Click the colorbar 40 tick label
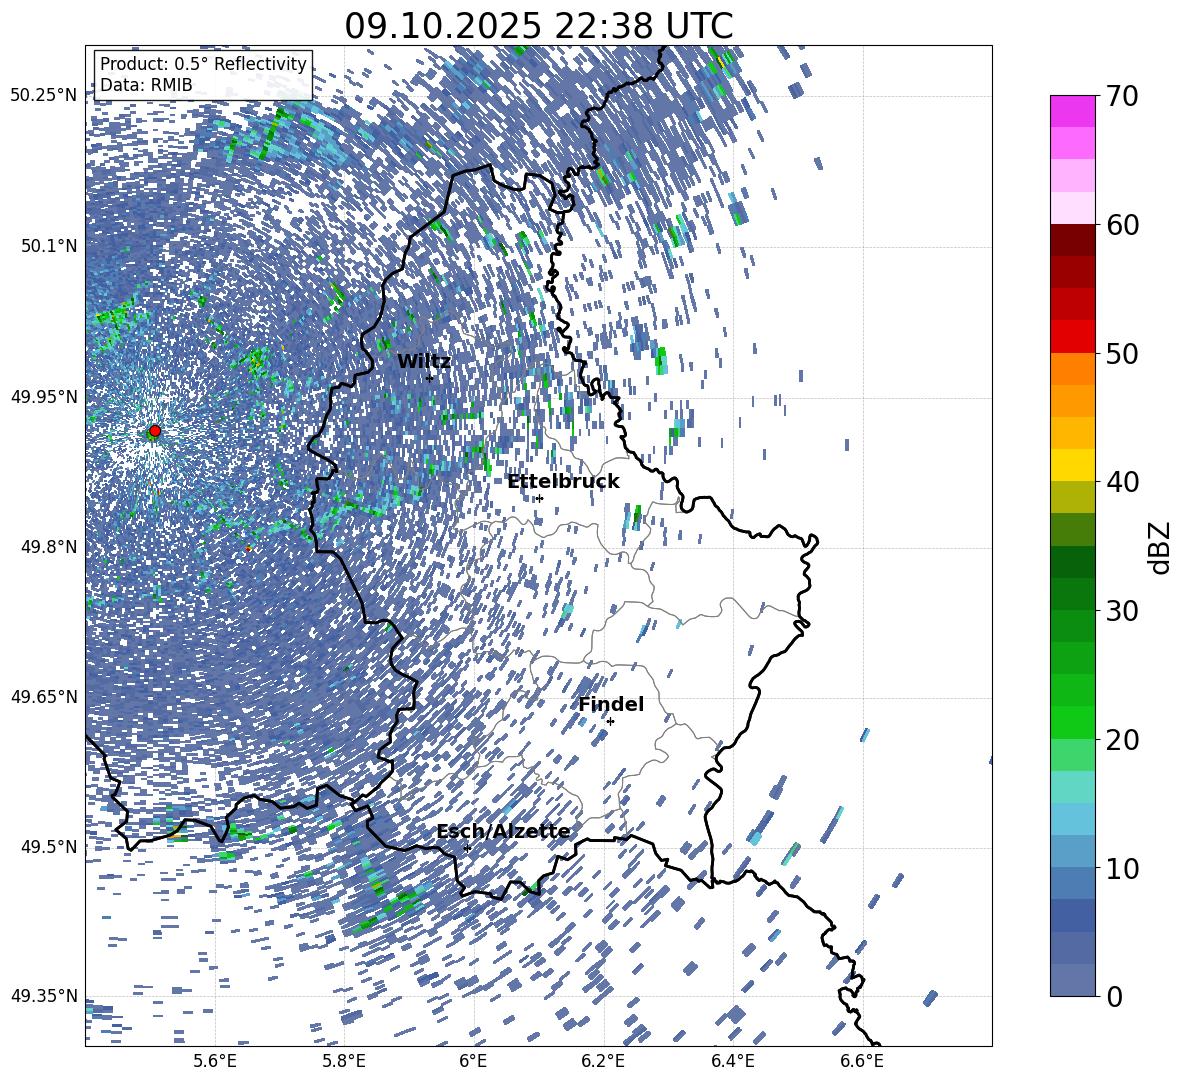1184x1081 pixels. (1122, 482)
